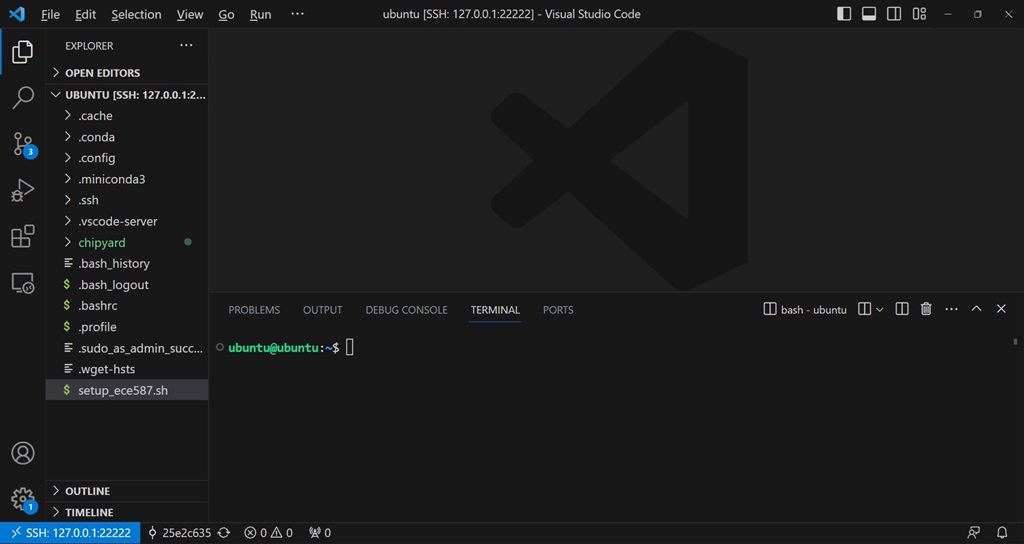Viewport: 1024px width, 544px height.
Task: Open the View menu
Action: [x=189, y=14]
